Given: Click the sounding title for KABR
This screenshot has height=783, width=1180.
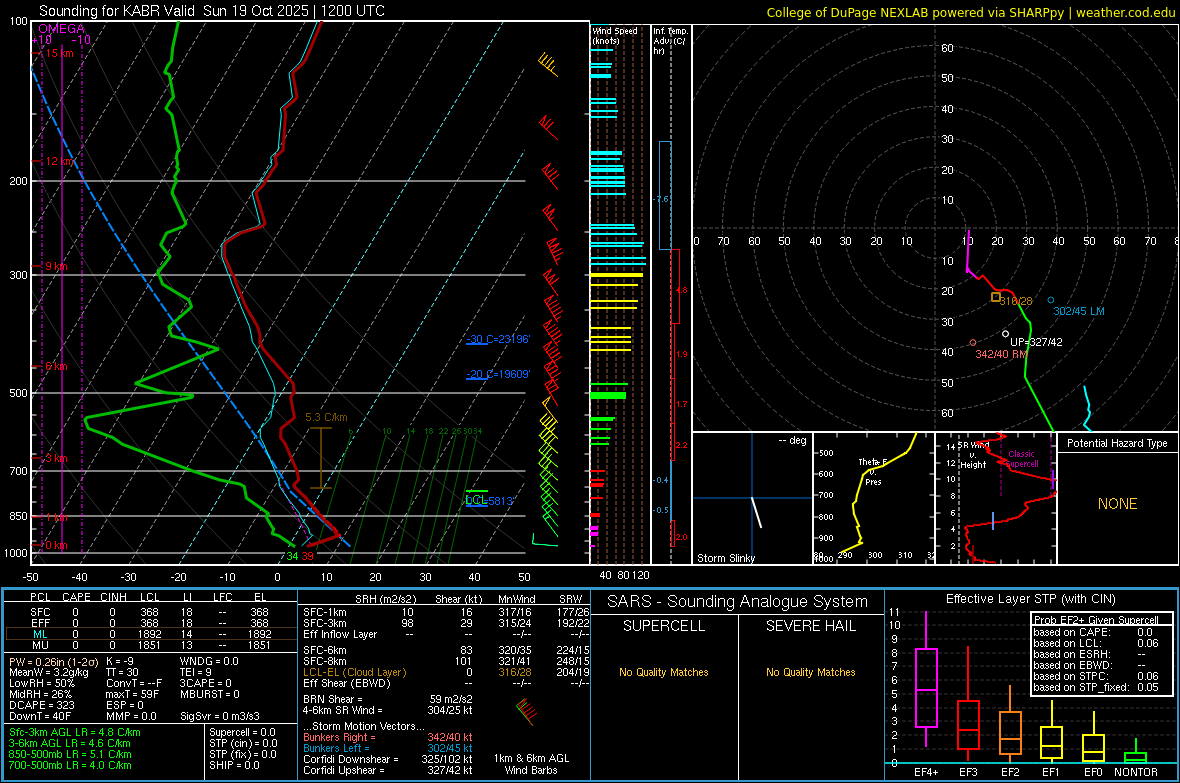Looking at the screenshot, I should pos(211,11).
